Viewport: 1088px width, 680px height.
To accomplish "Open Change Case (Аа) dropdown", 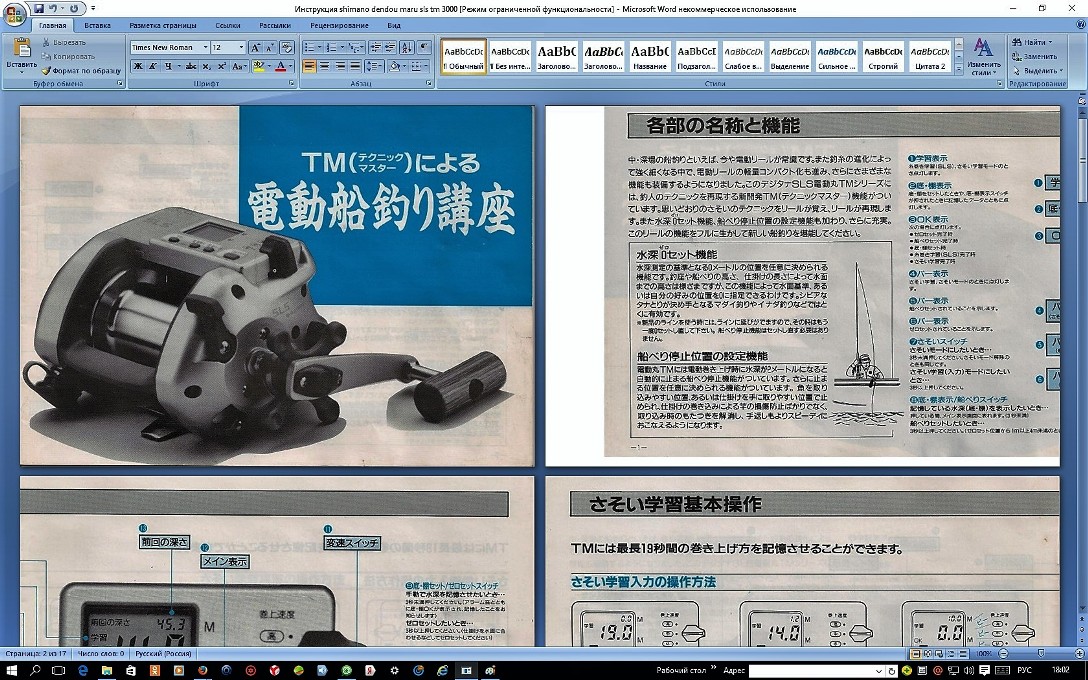I will [239, 67].
